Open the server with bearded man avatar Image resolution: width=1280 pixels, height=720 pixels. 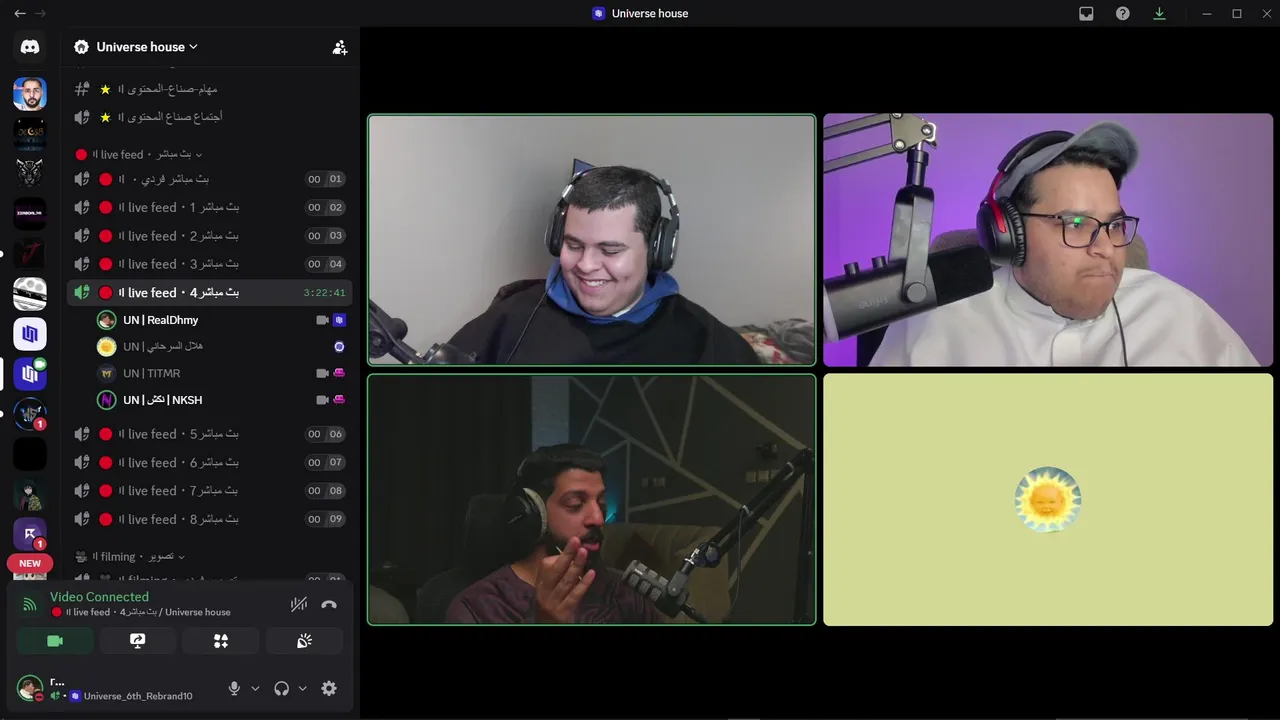click(x=30, y=94)
